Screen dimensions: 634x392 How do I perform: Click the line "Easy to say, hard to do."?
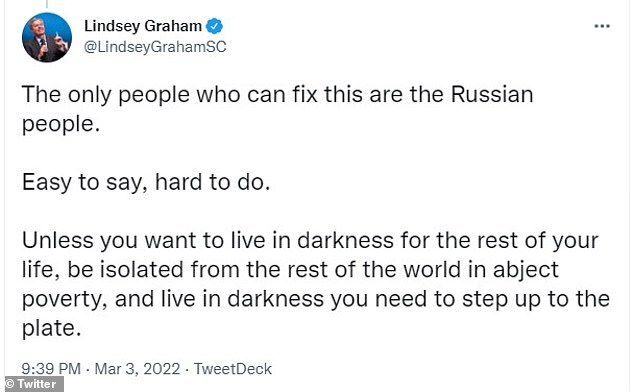point(146,182)
